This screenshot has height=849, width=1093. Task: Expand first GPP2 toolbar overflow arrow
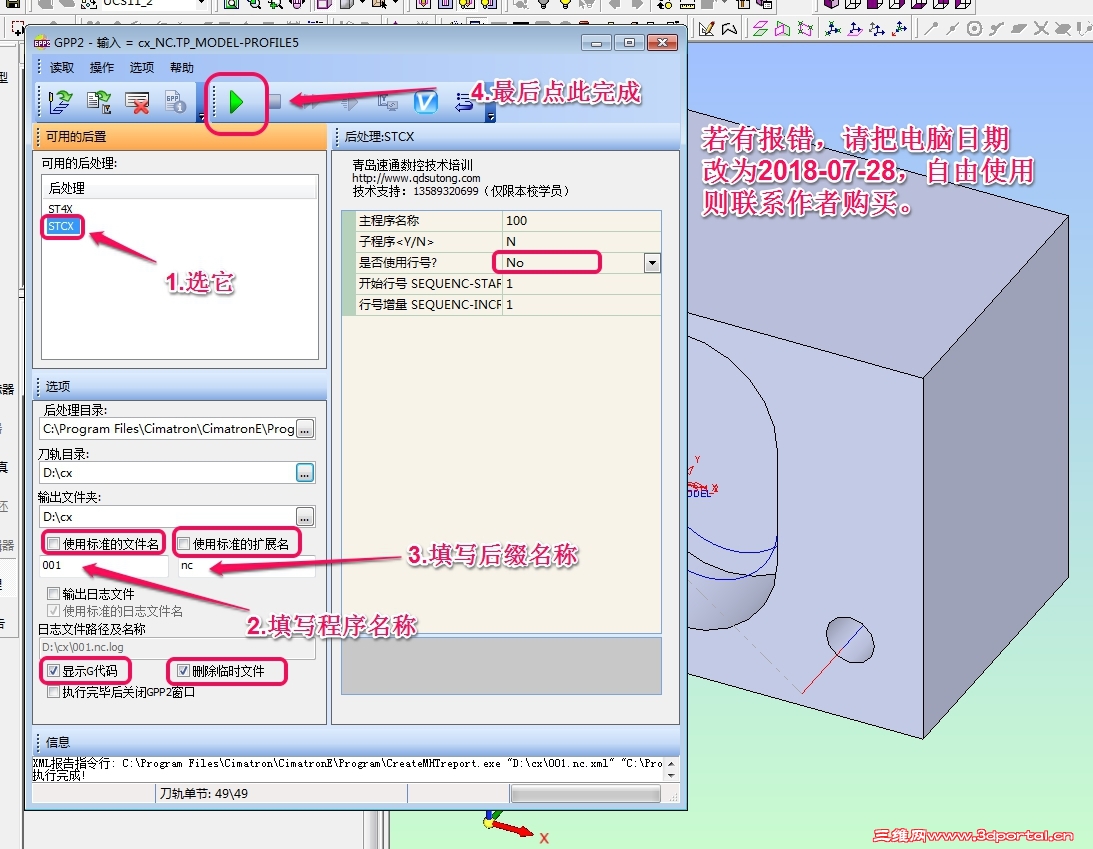coord(202,117)
